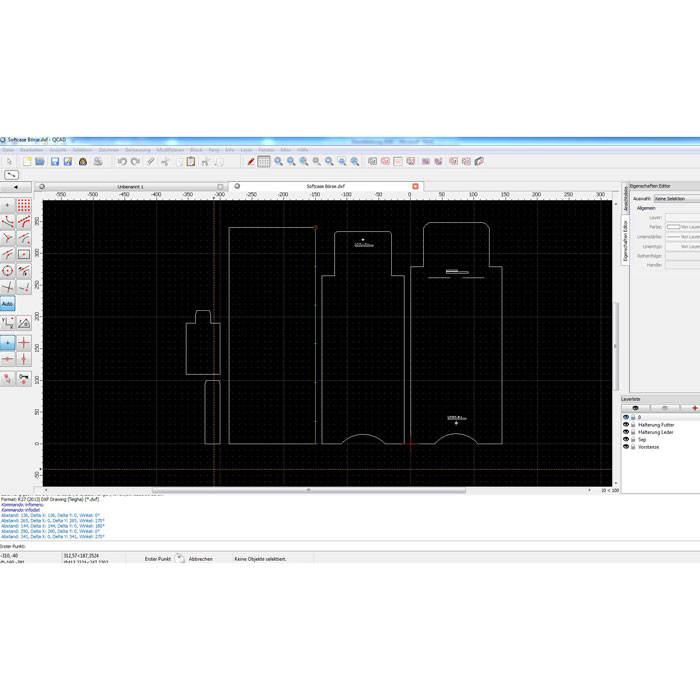700x700 pixels.
Task: Close the Softcase Börse.dxf tab
Action: [415, 186]
